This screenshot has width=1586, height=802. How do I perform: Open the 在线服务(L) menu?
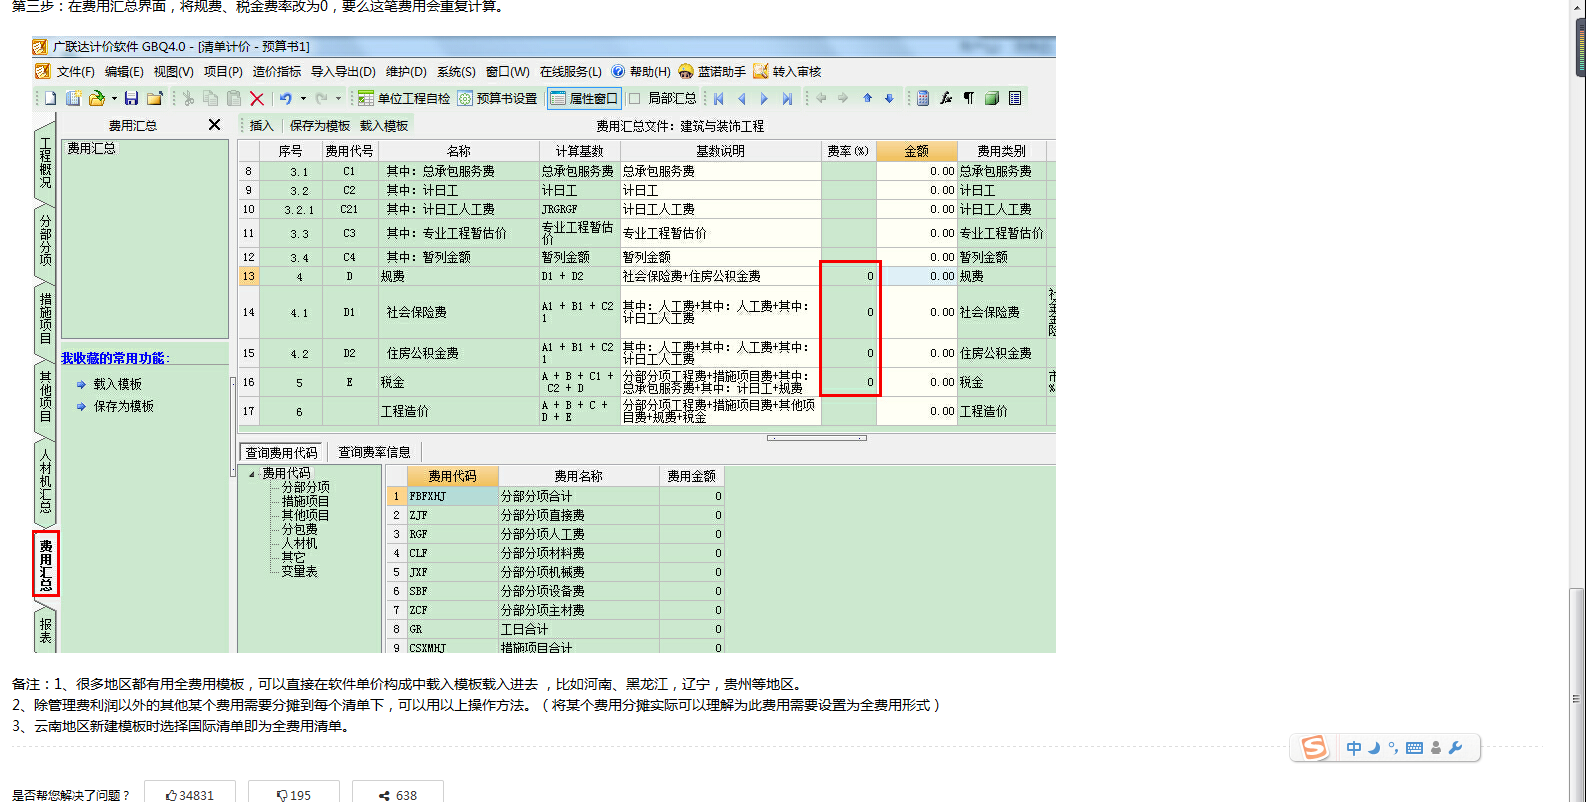571,72
